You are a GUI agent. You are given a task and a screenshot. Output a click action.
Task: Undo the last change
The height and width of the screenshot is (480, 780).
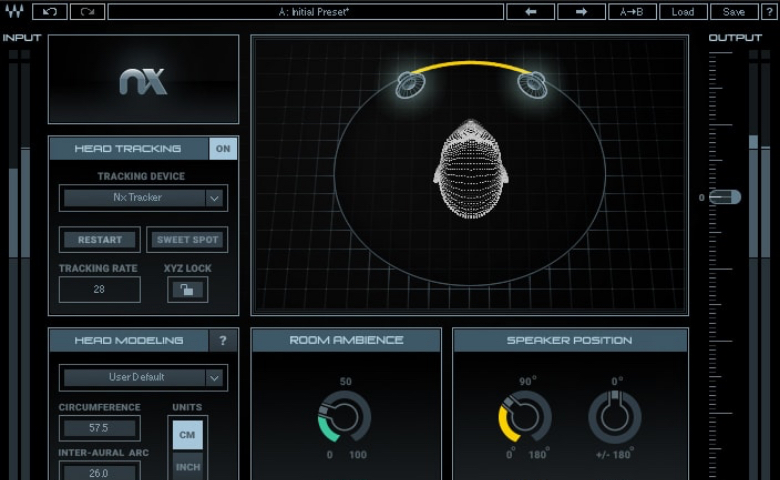[x=50, y=11]
